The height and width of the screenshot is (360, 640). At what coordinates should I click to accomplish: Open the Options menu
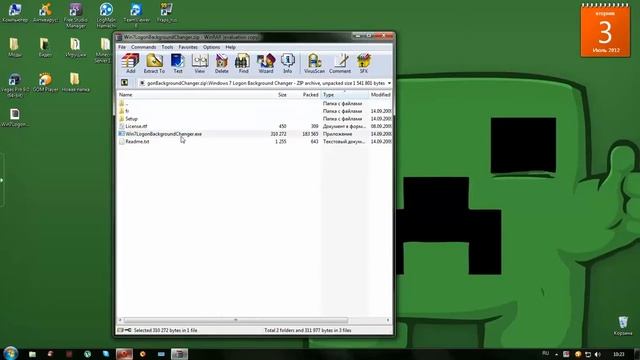tap(211, 47)
